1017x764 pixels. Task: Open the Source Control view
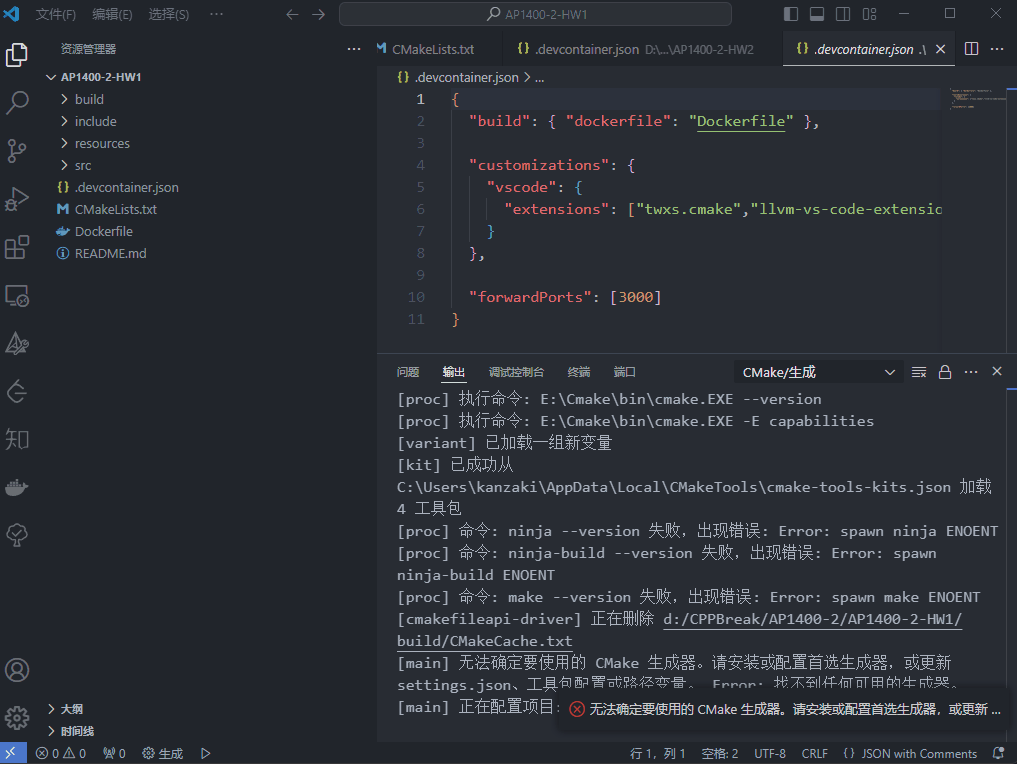[17, 150]
